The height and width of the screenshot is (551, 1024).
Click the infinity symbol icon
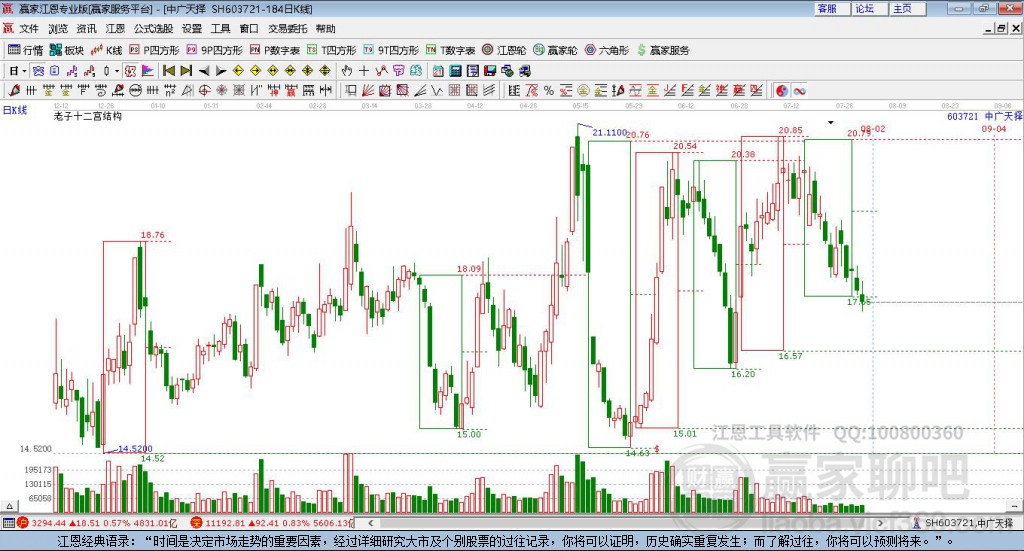tap(799, 91)
